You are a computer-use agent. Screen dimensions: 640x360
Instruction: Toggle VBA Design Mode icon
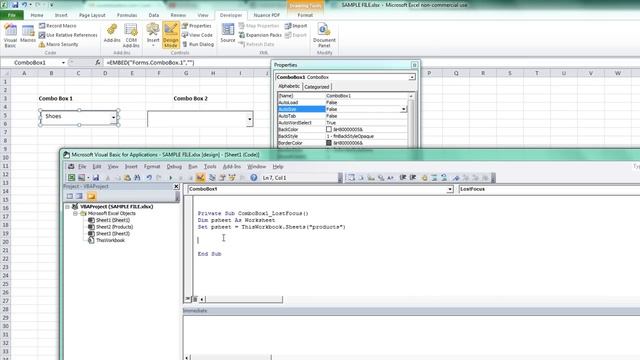(200, 178)
